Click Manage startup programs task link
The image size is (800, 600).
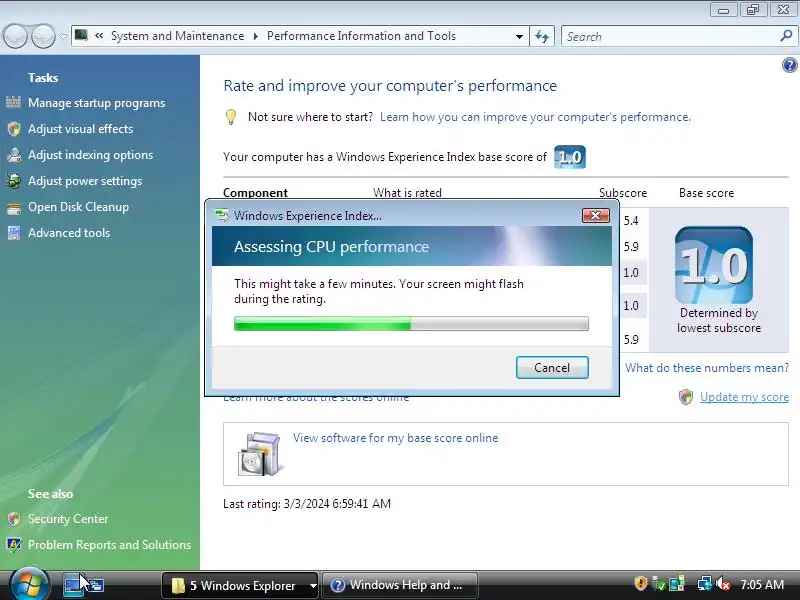pyautogui.click(x=96, y=103)
